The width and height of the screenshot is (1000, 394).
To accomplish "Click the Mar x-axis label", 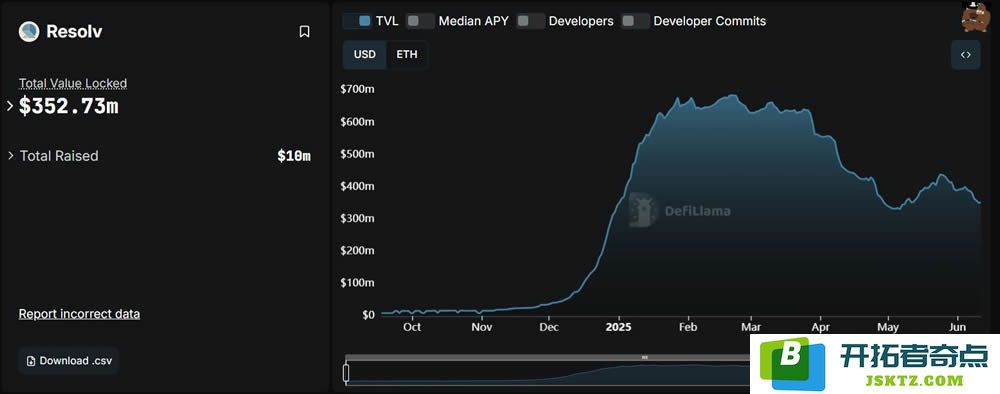I will tap(751, 328).
